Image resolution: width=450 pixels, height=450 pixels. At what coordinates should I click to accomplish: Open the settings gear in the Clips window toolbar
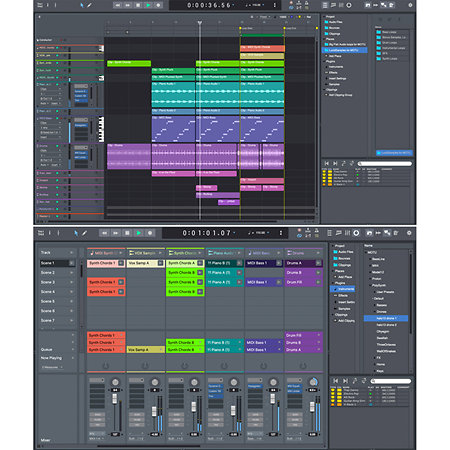click(x=409, y=233)
